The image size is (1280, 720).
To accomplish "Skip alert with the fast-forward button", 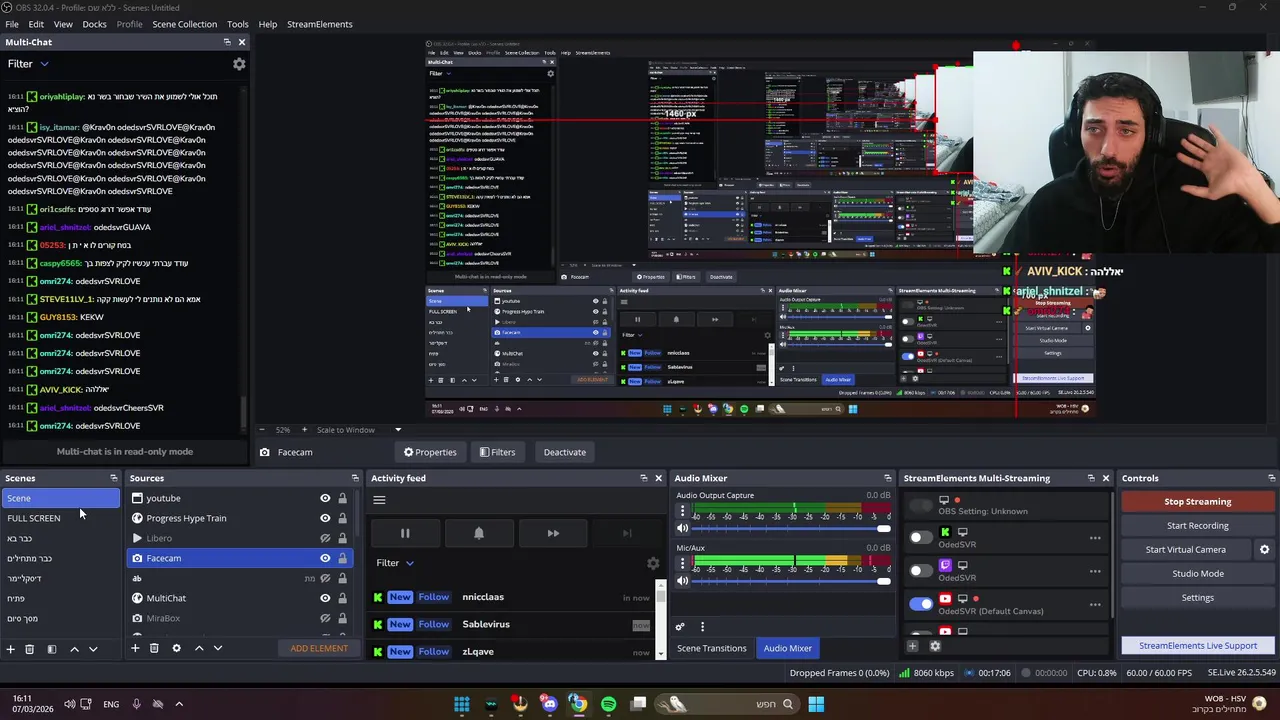I will [x=553, y=533].
